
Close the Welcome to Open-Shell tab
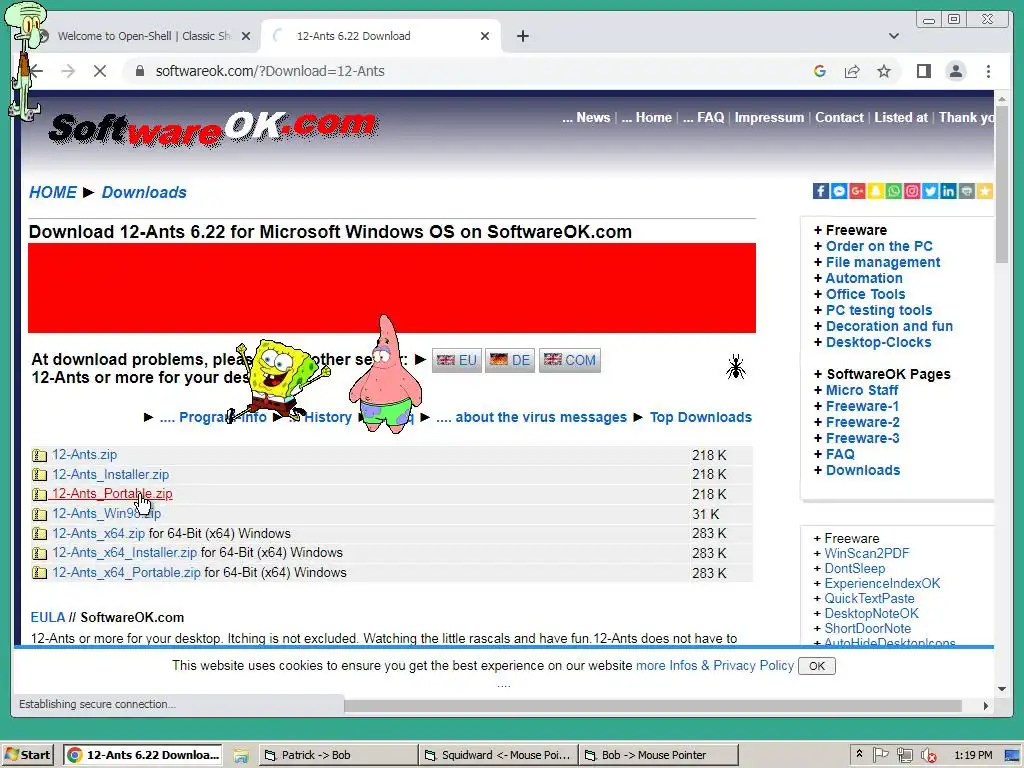coord(246,36)
